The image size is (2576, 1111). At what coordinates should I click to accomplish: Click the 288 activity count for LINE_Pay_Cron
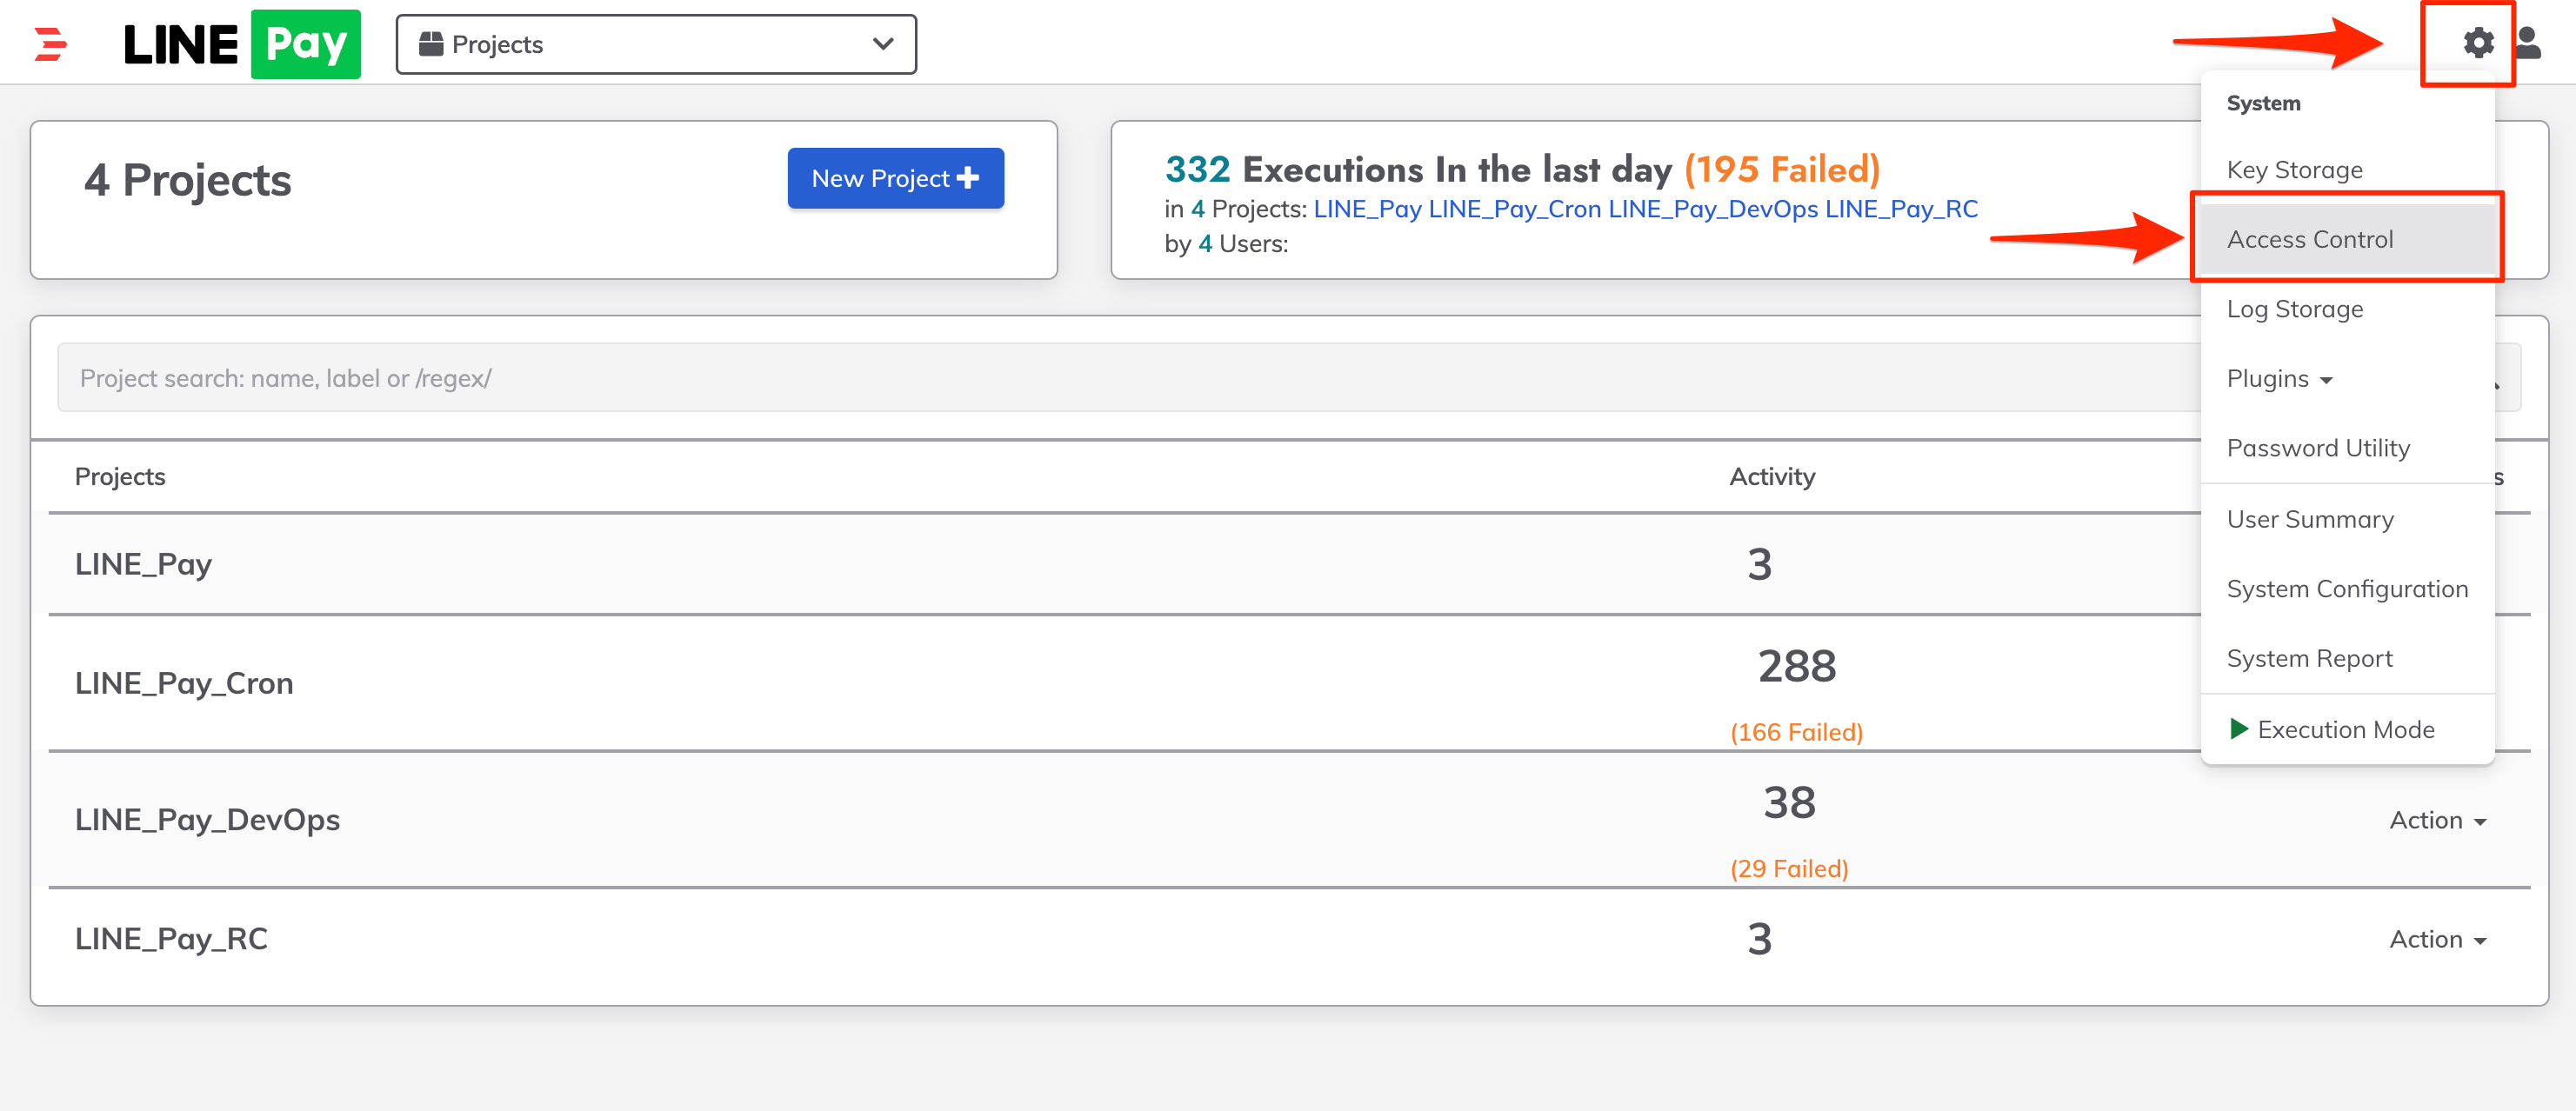[1796, 665]
